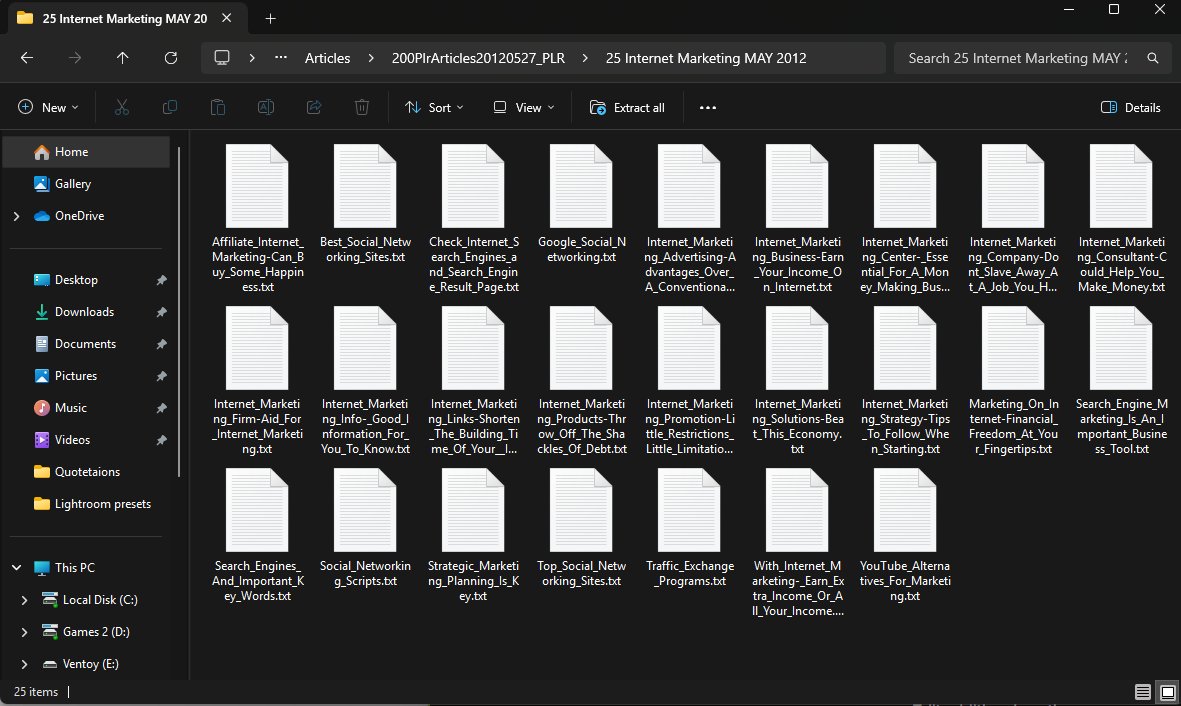Click the Forward navigation arrow
This screenshot has height=706, width=1181.
75,58
